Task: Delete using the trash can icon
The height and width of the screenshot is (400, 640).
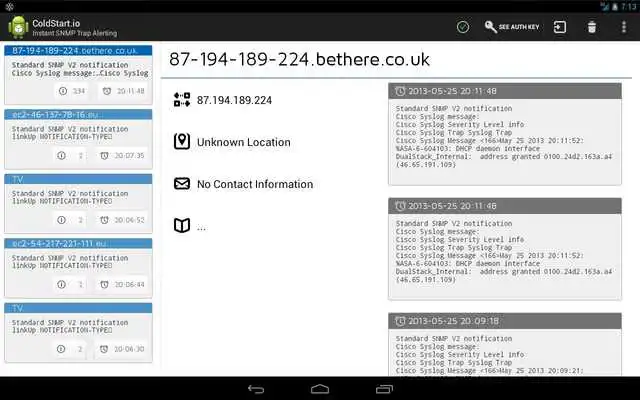Action: pyautogui.click(x=592, y=27)
